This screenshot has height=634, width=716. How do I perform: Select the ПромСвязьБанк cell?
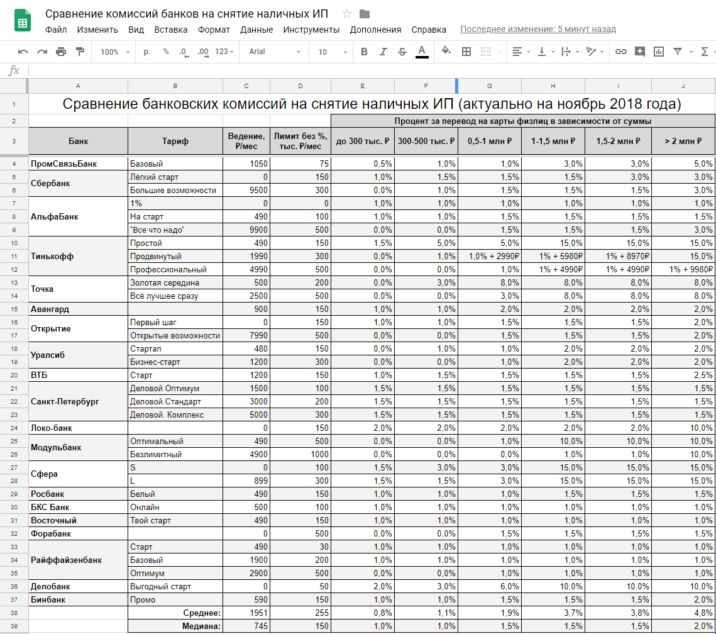(x=78, y=164)
